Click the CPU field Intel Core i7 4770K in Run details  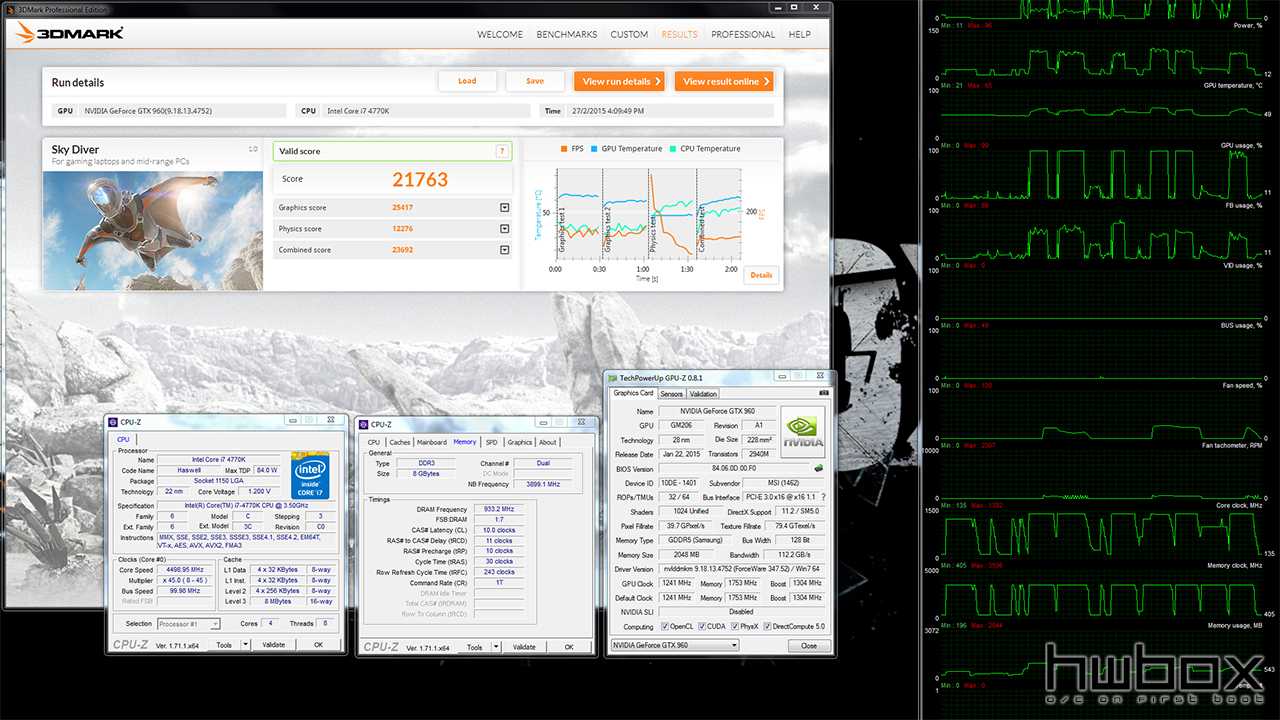click(426, 111)
